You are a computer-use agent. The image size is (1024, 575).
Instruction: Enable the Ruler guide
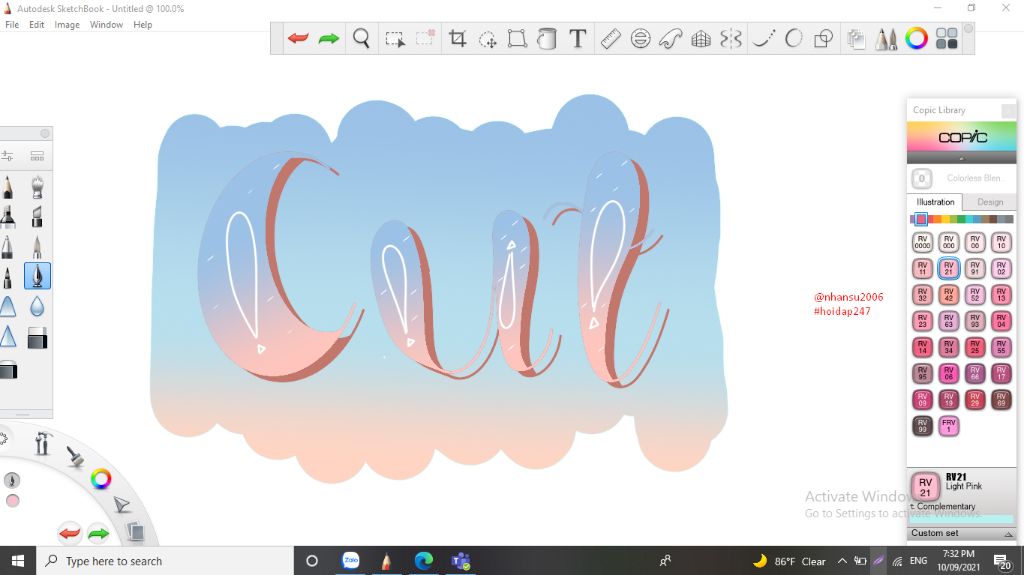click(610, 39)
